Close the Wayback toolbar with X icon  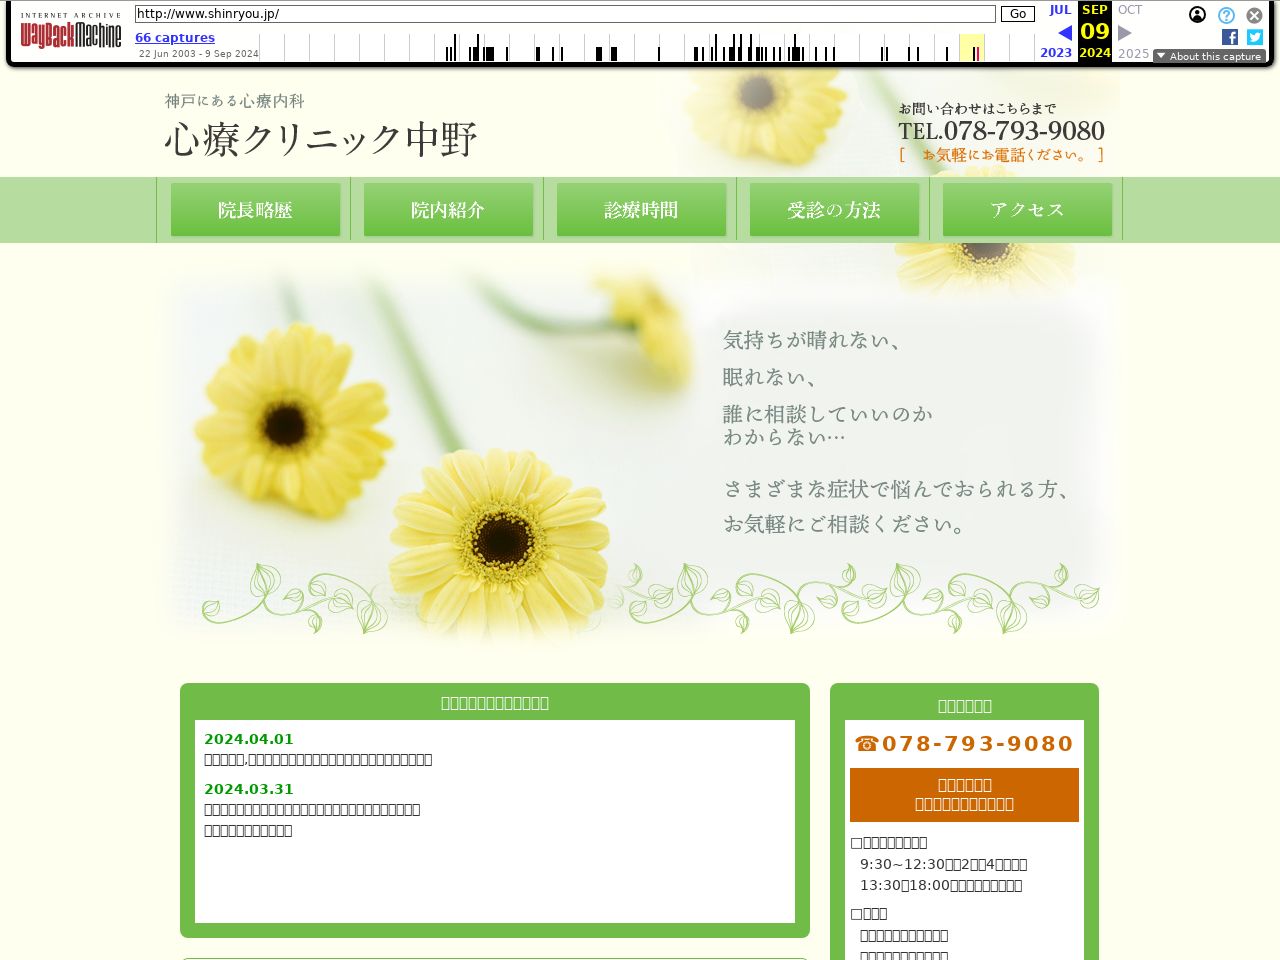click(x=1254, y=15)
